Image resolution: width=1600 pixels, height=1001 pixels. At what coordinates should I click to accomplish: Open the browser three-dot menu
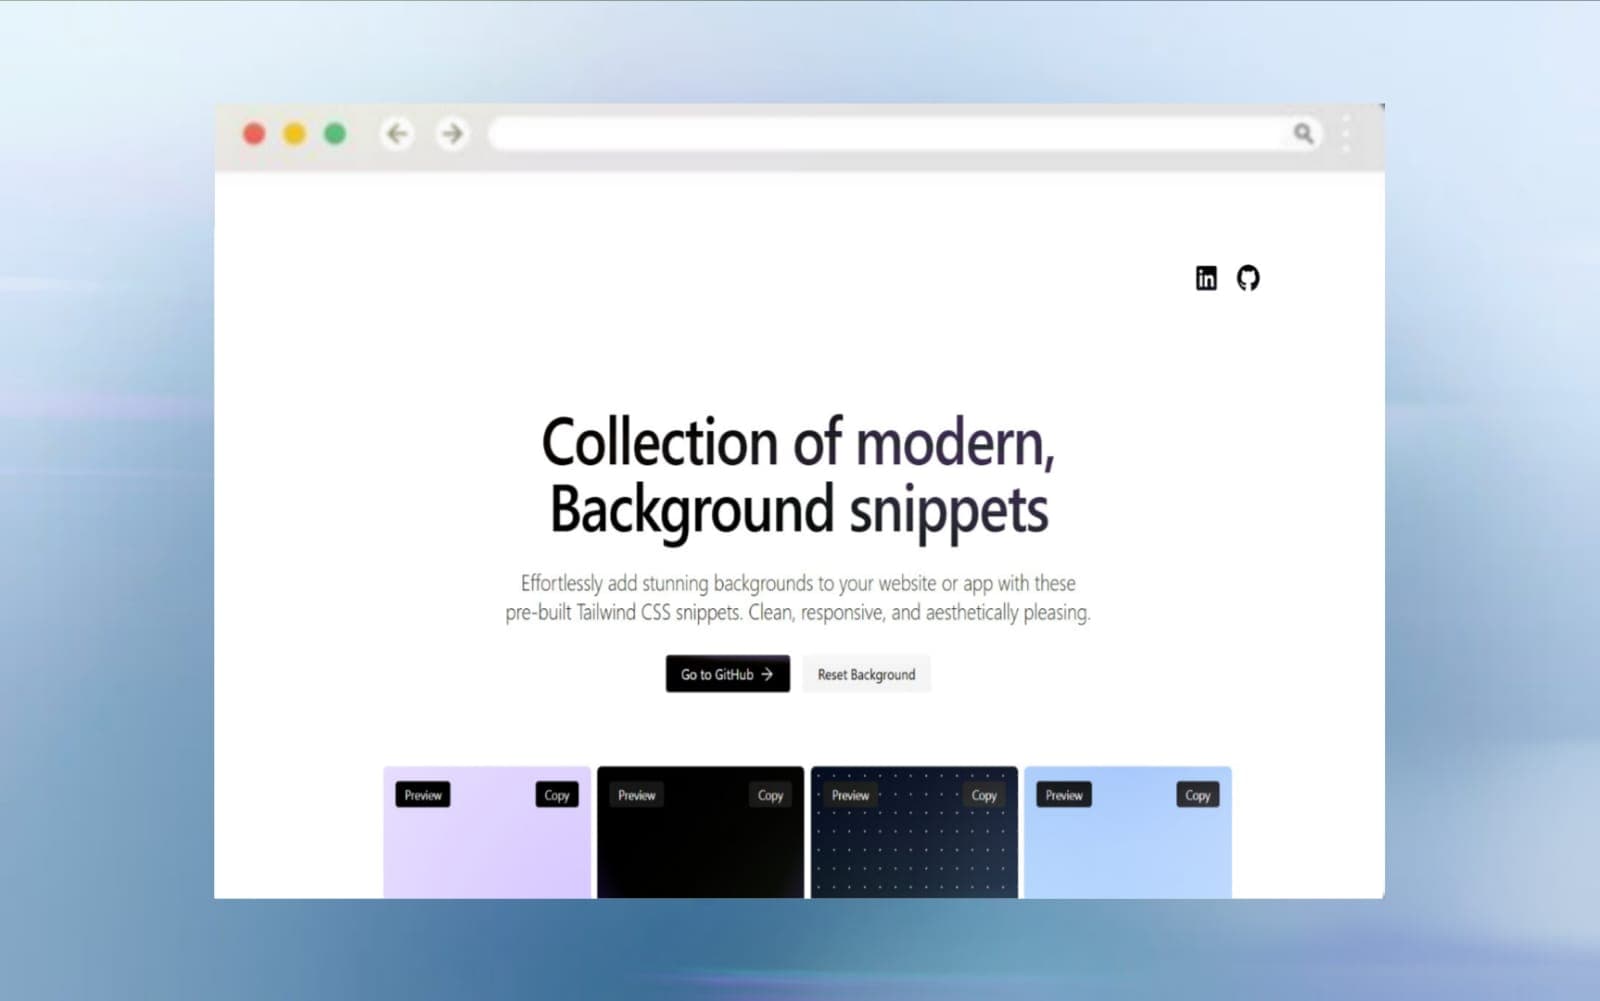point(1347,133)
